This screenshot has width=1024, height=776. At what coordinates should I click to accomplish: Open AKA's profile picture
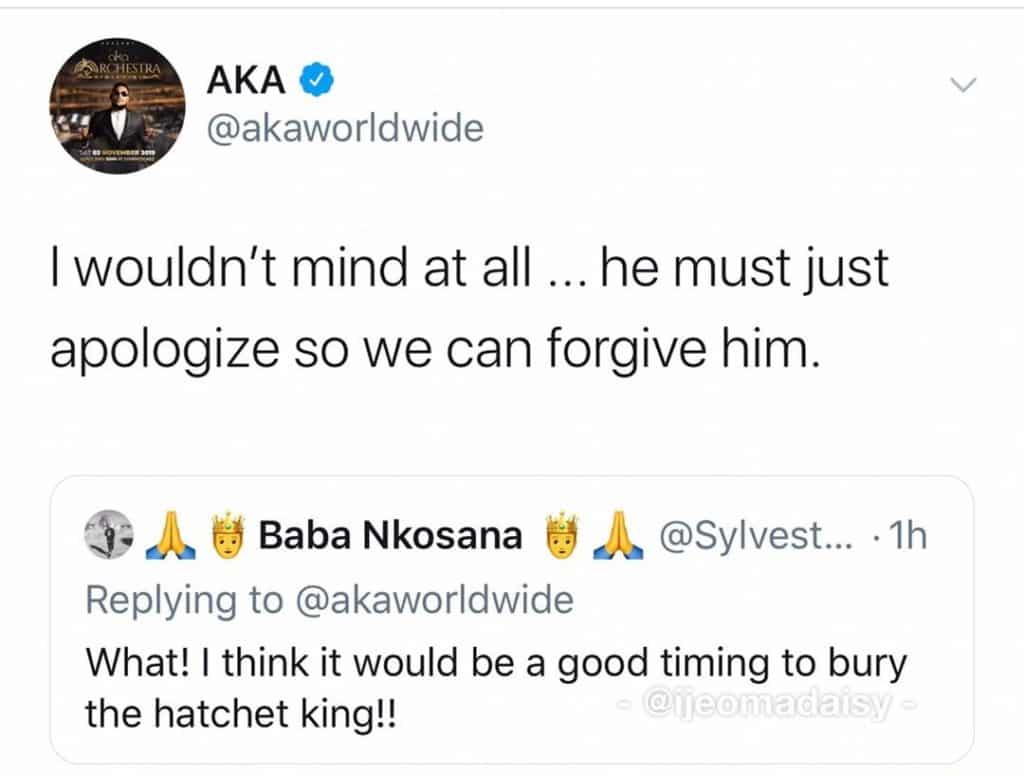117,106
